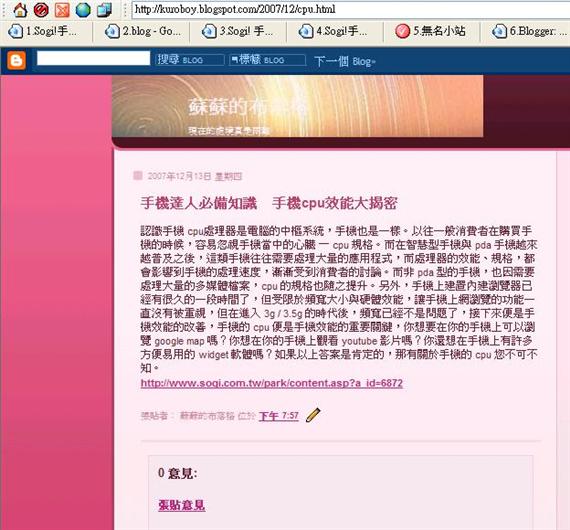Click the 張貼意見 post comment link

[182, 505]
